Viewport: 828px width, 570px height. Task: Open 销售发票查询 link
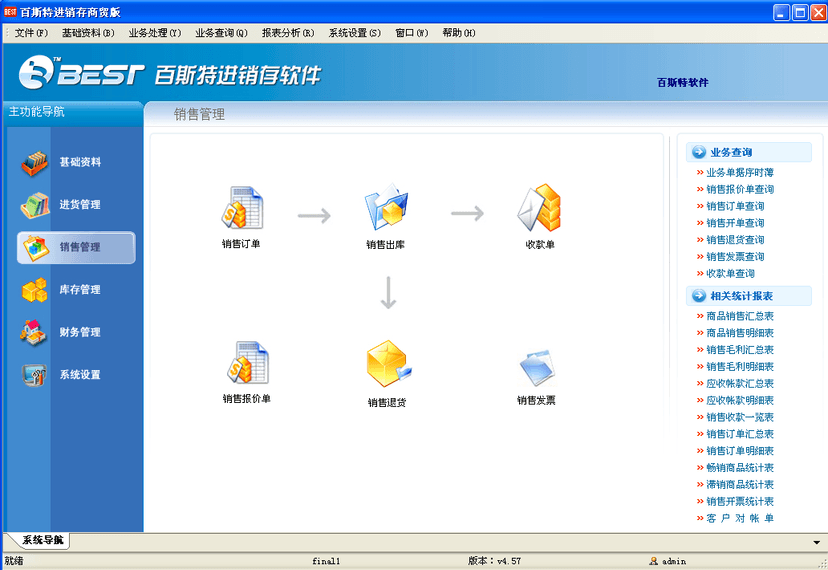[735, 257]
